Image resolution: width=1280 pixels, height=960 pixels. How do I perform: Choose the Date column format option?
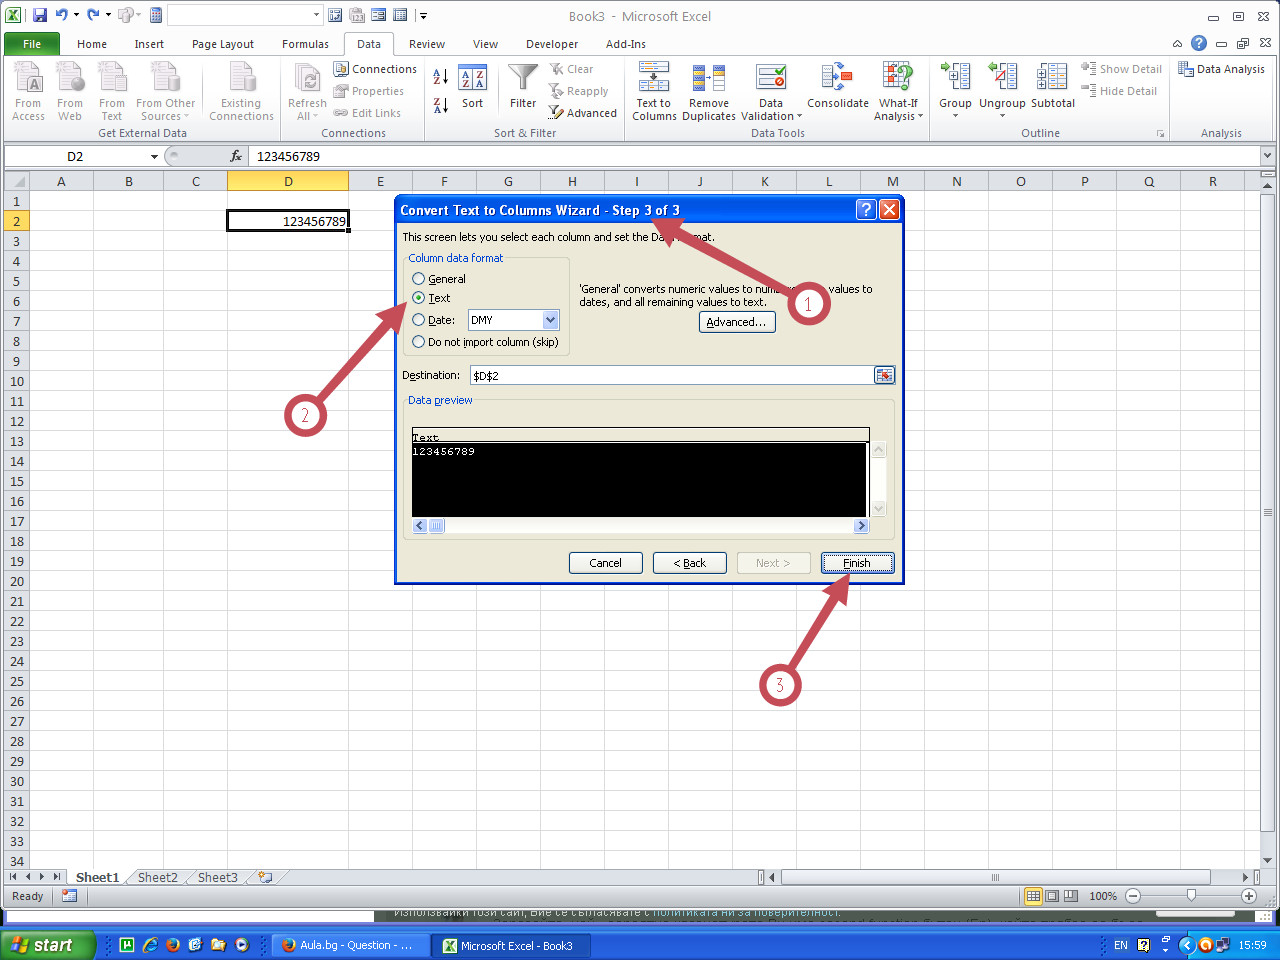tap(419, 320)
